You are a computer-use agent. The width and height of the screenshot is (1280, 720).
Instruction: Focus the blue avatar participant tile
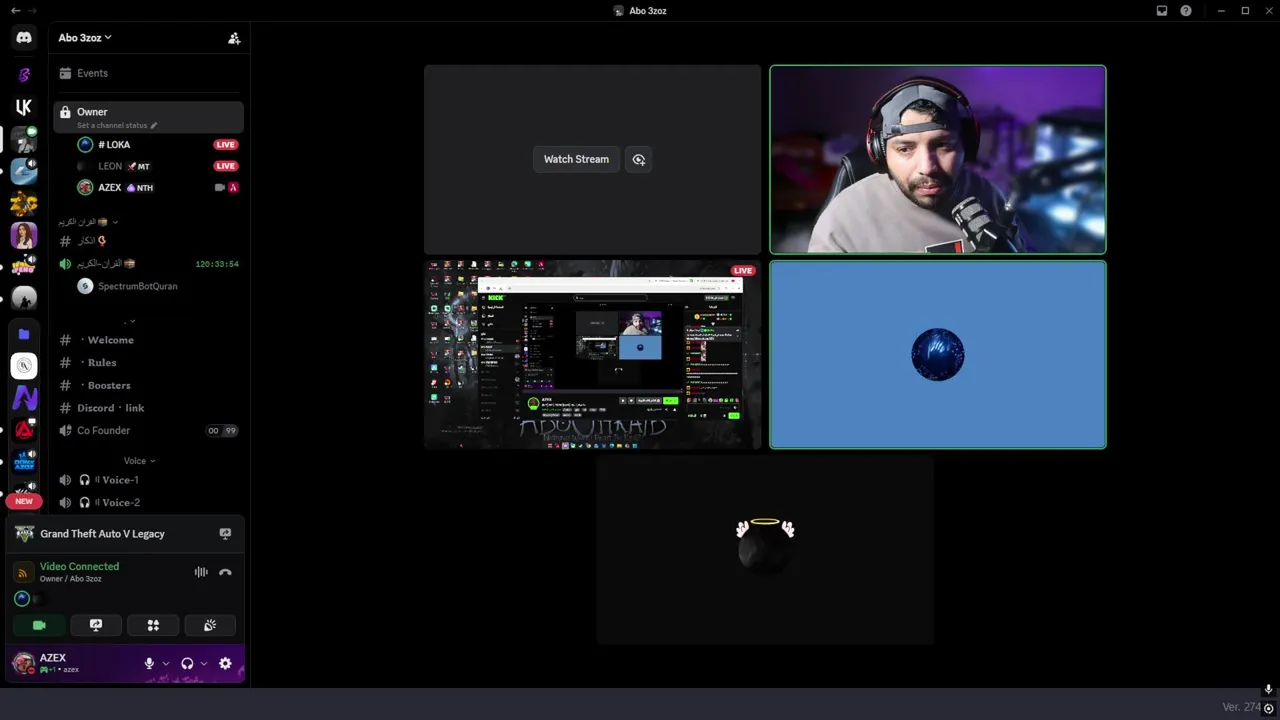[x=938, y=355]
